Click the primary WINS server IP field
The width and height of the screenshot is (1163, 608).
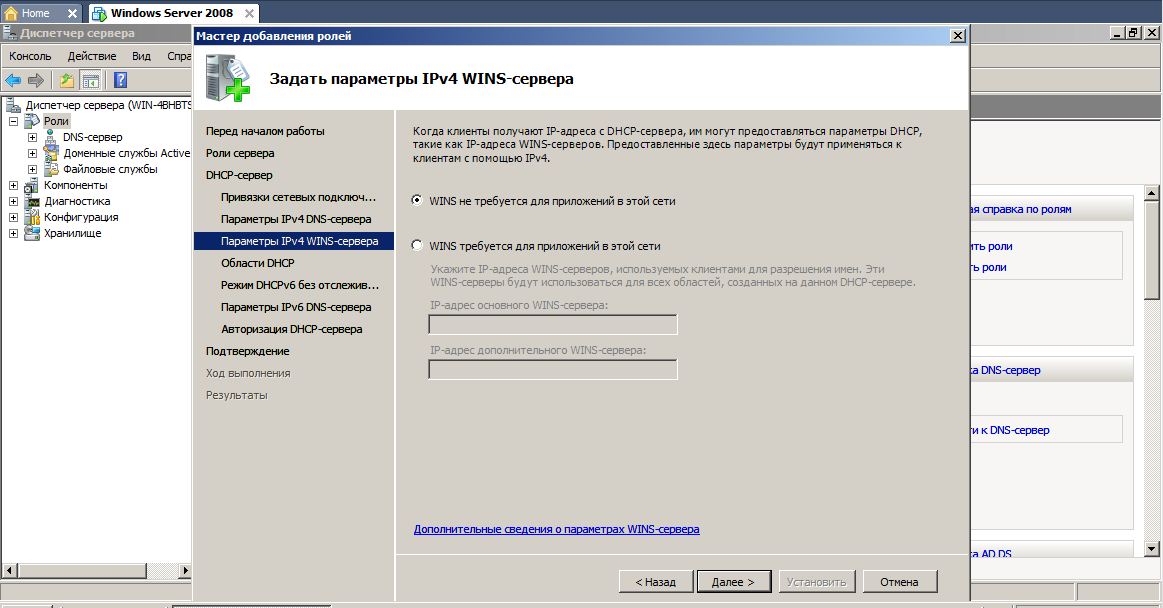coord(553,325)
